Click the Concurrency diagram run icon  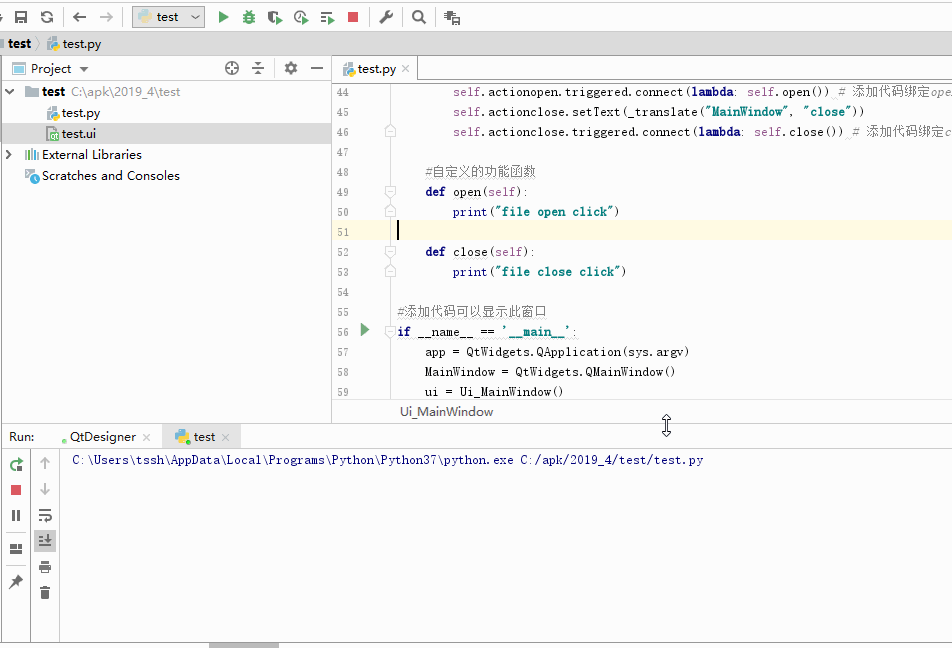click(x=327, y=18)
